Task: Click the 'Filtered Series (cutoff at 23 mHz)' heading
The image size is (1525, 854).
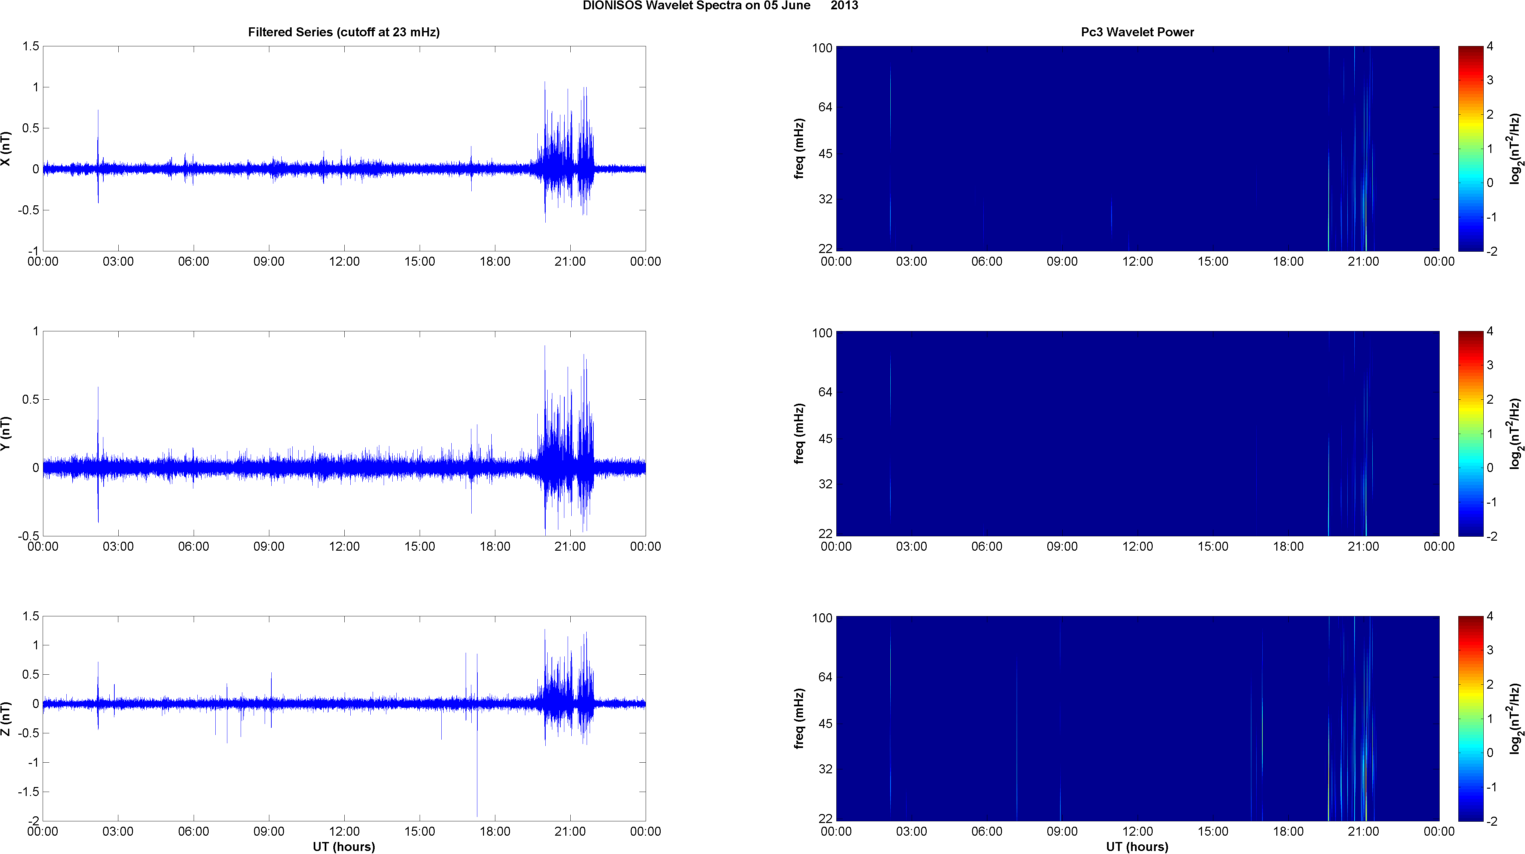Action: (x=344, y=32)
